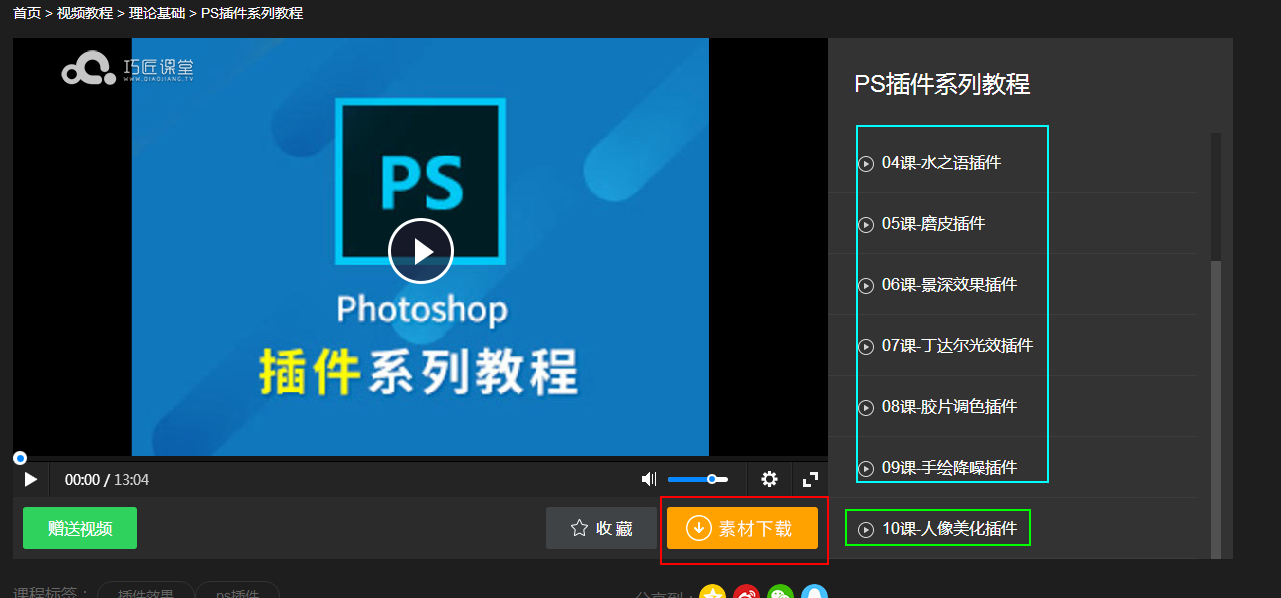Open lesson 05课-磨皮插件
This screenshot has height=598, width=1281.
point(933,224)
